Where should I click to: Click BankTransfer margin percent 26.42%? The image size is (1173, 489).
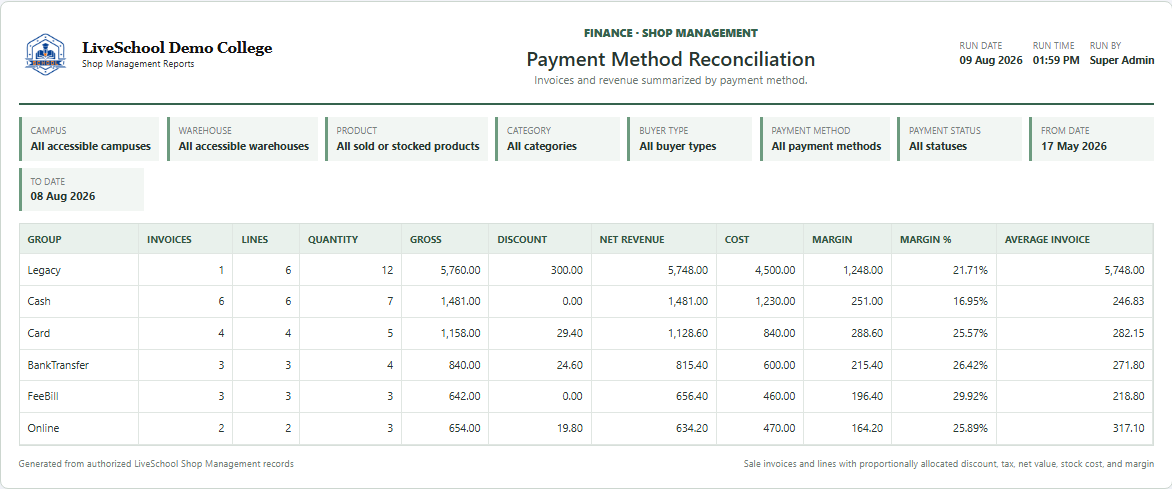click(x=970, y=365)
